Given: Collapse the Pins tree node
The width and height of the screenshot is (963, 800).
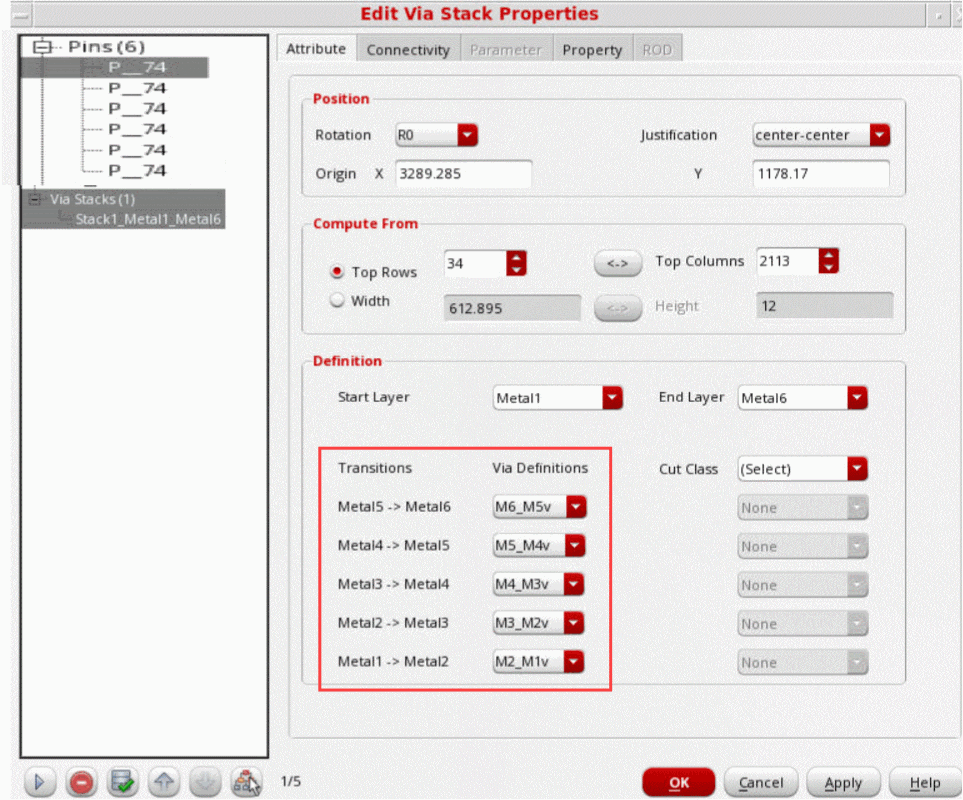Looking at the screenshot, I should click(41, 47).
